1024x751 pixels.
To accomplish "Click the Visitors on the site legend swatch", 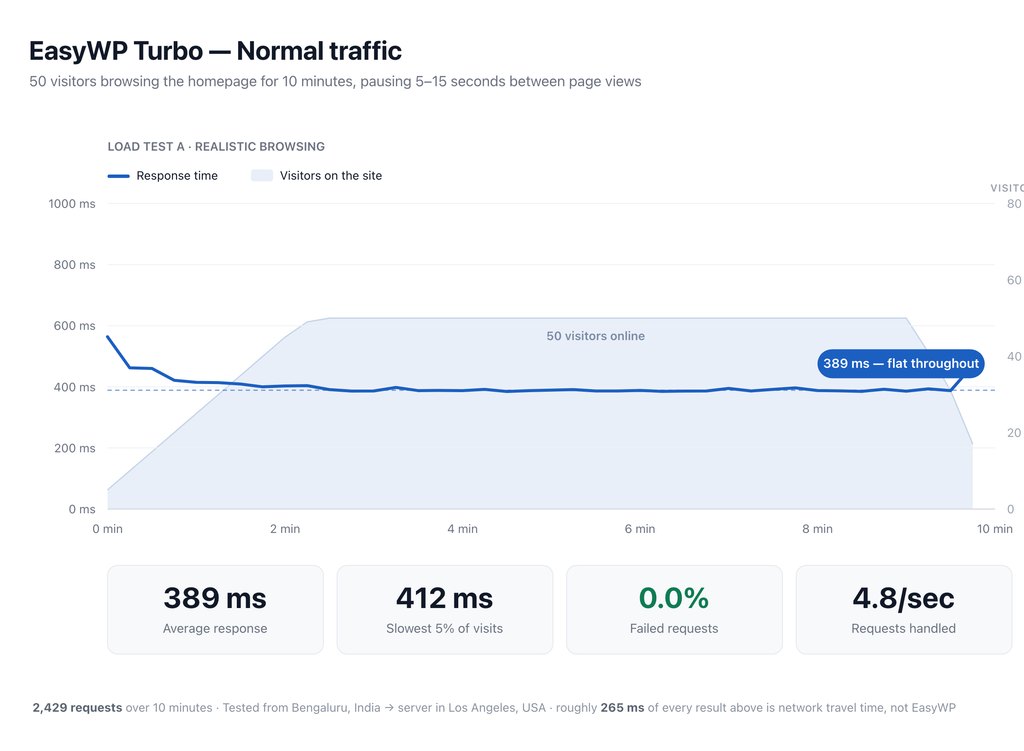I will point(262,176).
